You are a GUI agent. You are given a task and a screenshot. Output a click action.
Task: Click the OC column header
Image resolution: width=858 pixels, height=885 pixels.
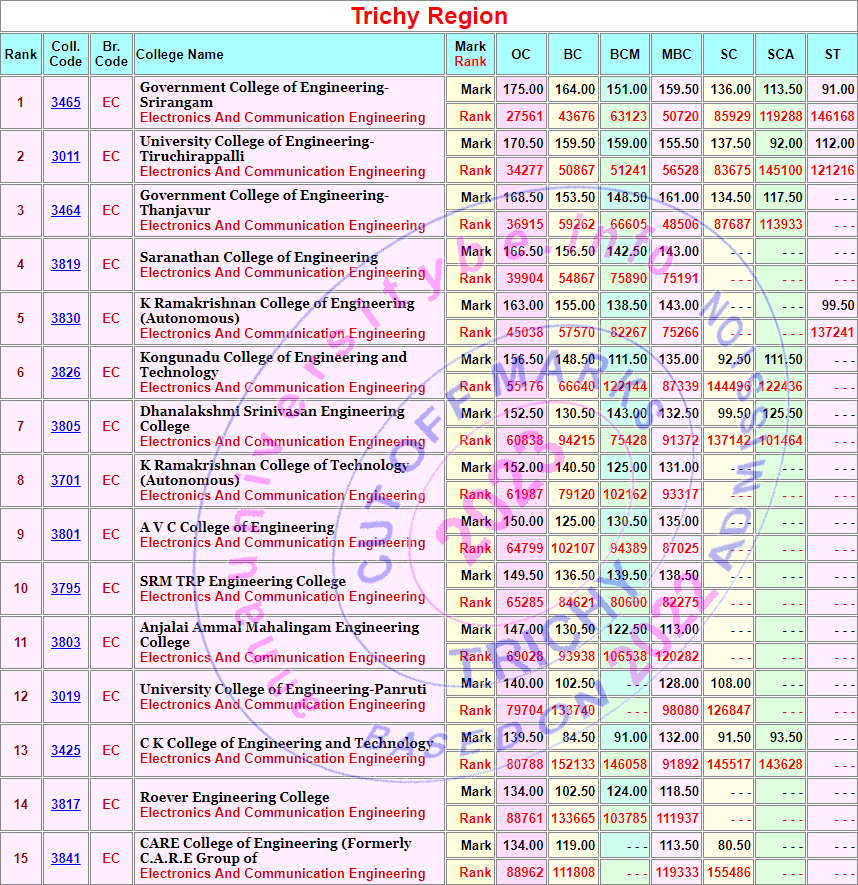coord(521,54)
